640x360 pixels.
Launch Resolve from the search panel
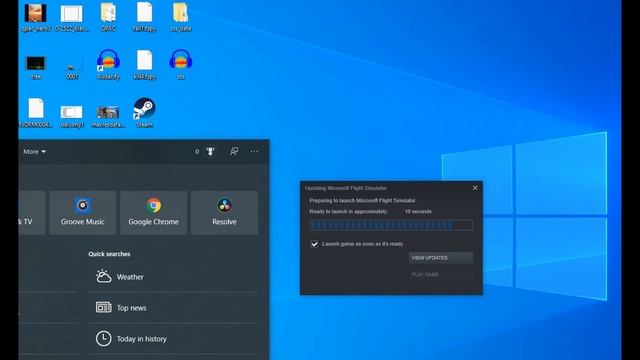pyautogui.click(x=224, y=212)
